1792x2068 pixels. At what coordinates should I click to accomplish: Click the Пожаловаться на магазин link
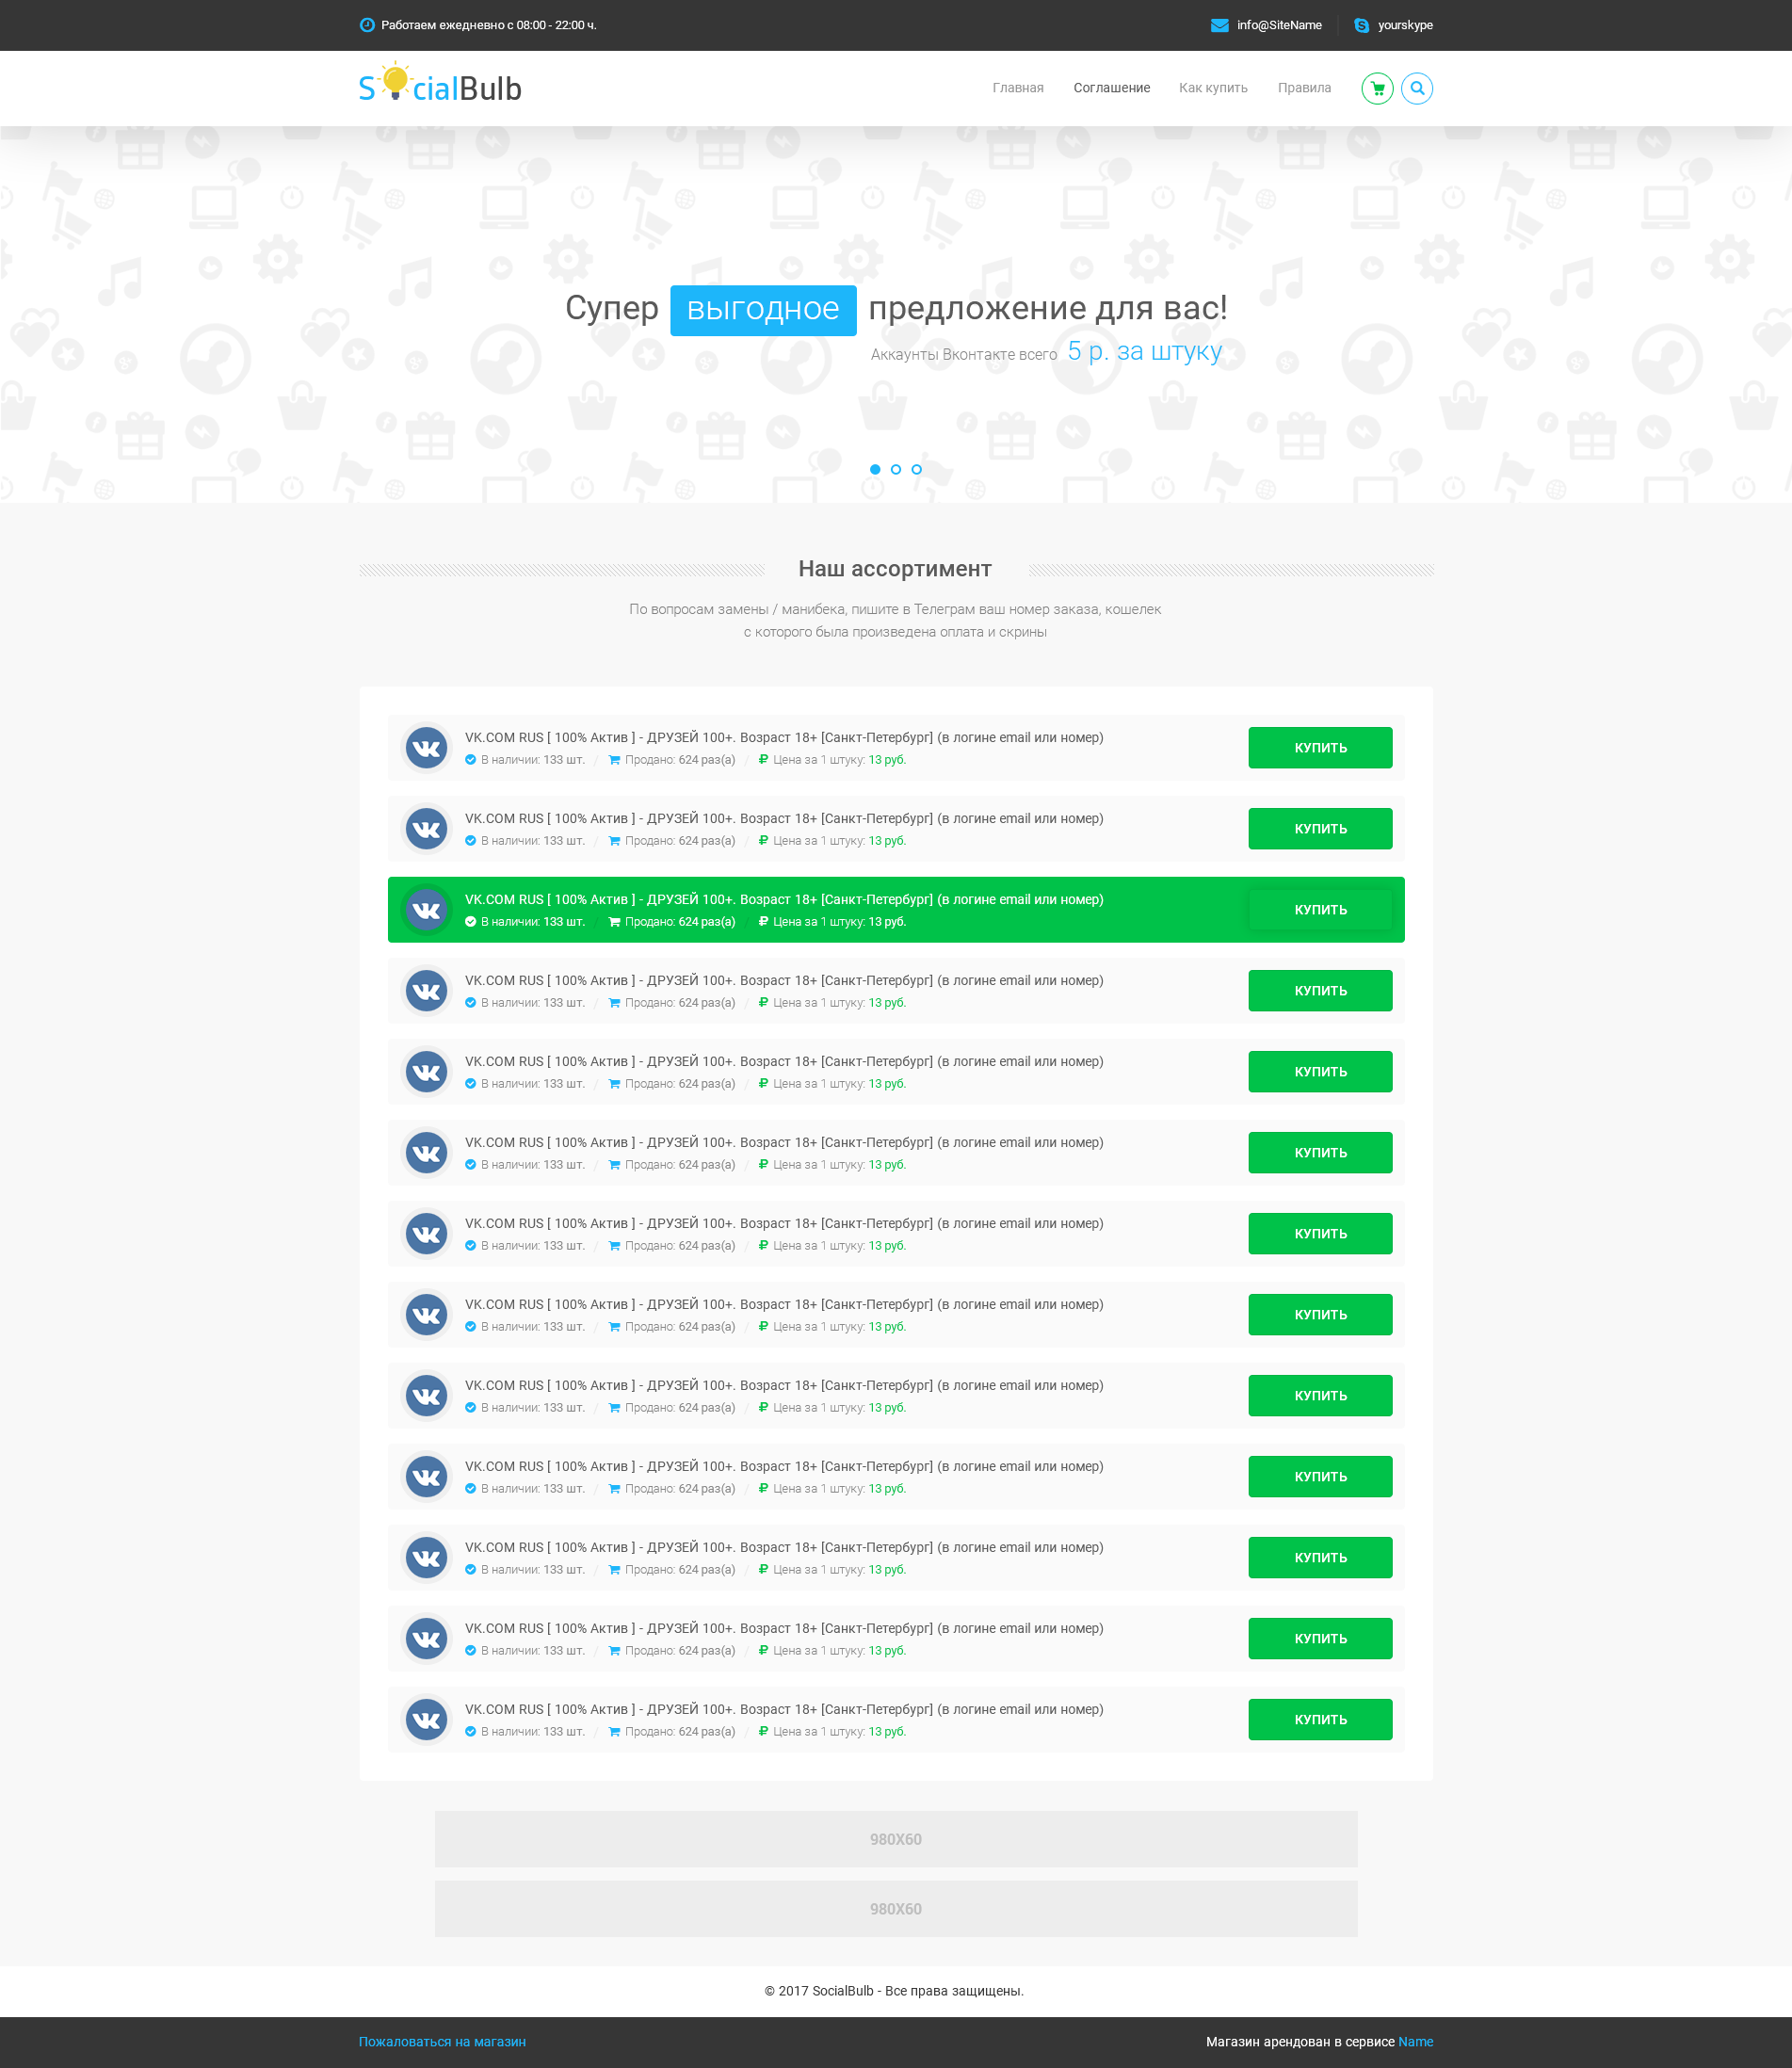442,2042
